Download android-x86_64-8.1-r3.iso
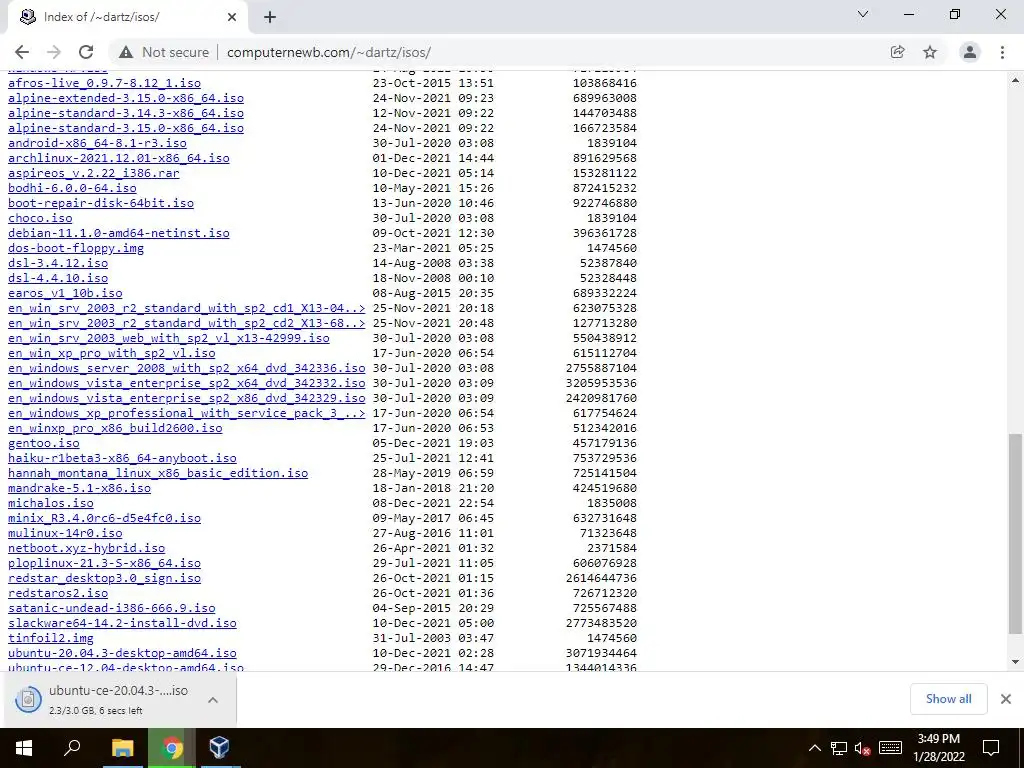This screenshot has height=768, width=1024. (x=97, y=143)
